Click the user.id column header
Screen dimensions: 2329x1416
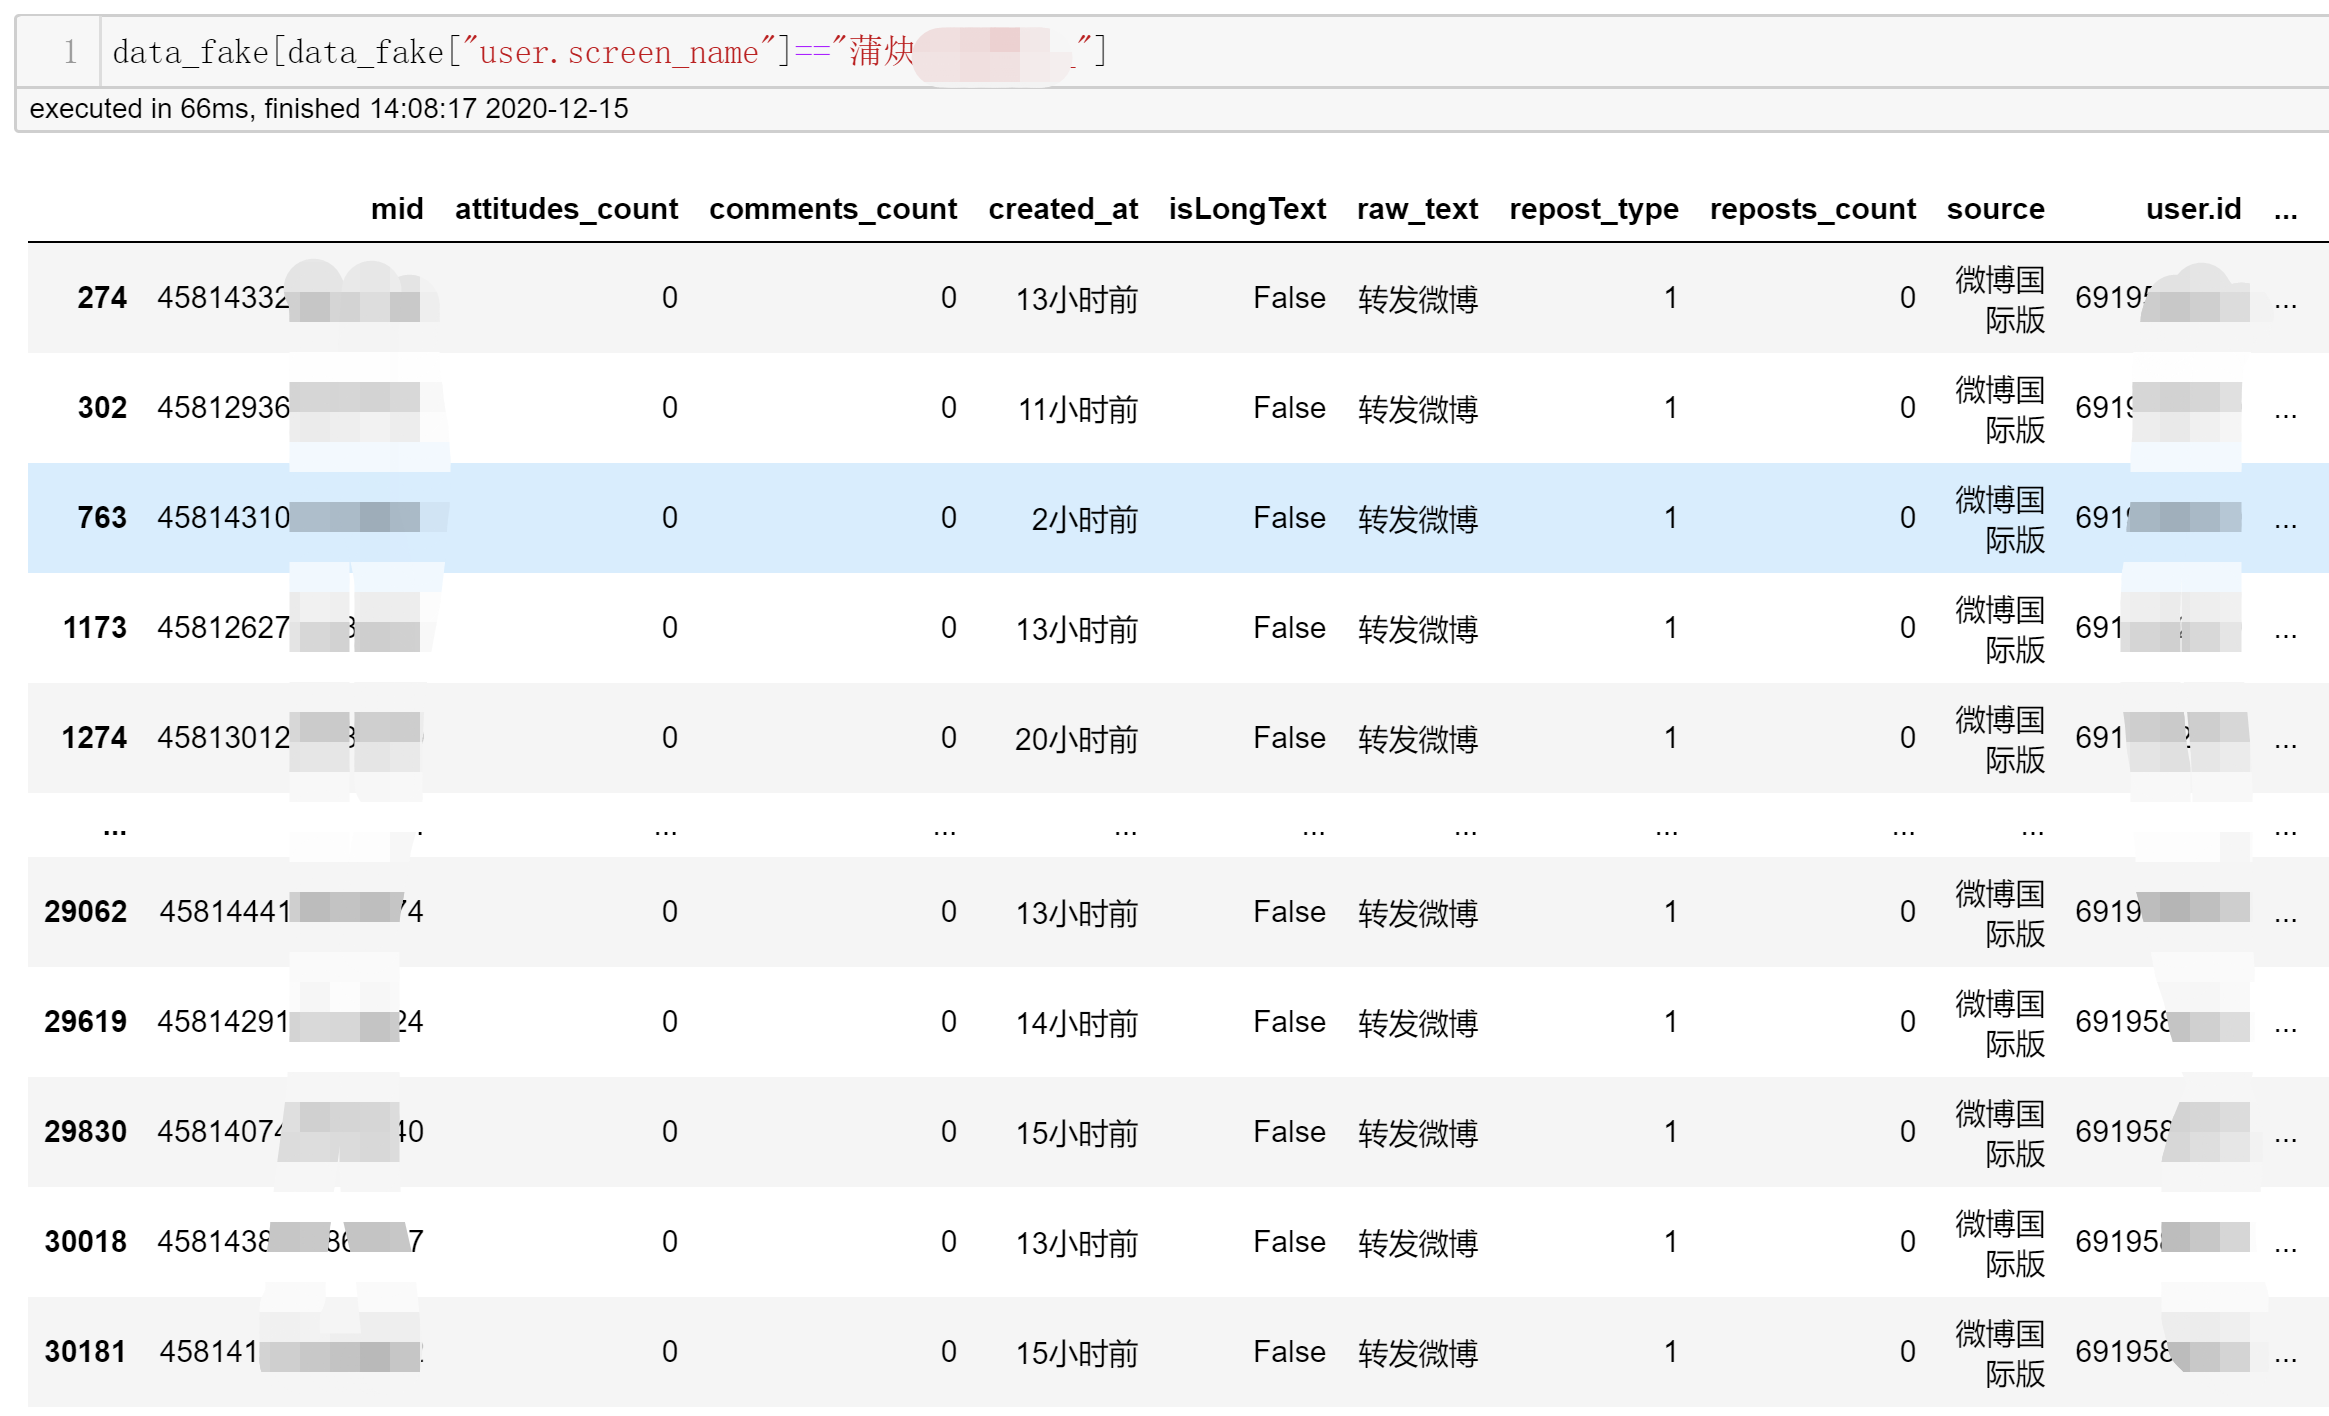[x=2192, y=209]
